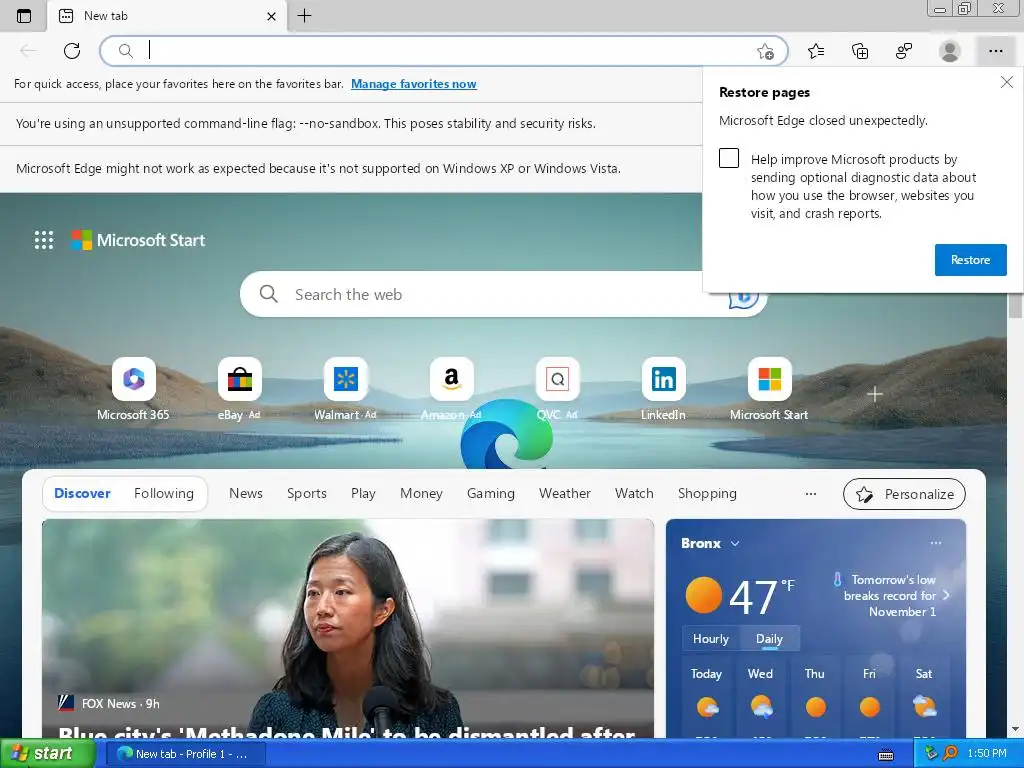Click New tab - Profile 1 taskbar button

click(x=185, y=754)
